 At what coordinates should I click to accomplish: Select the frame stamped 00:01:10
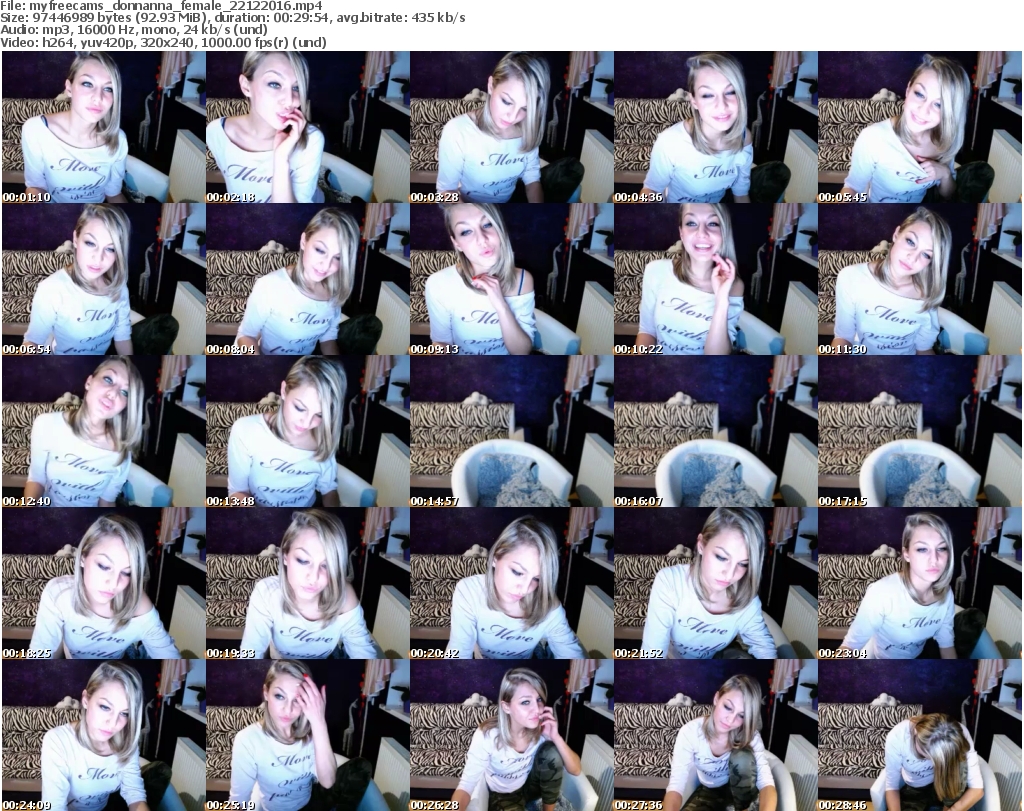tap(104, 127)
